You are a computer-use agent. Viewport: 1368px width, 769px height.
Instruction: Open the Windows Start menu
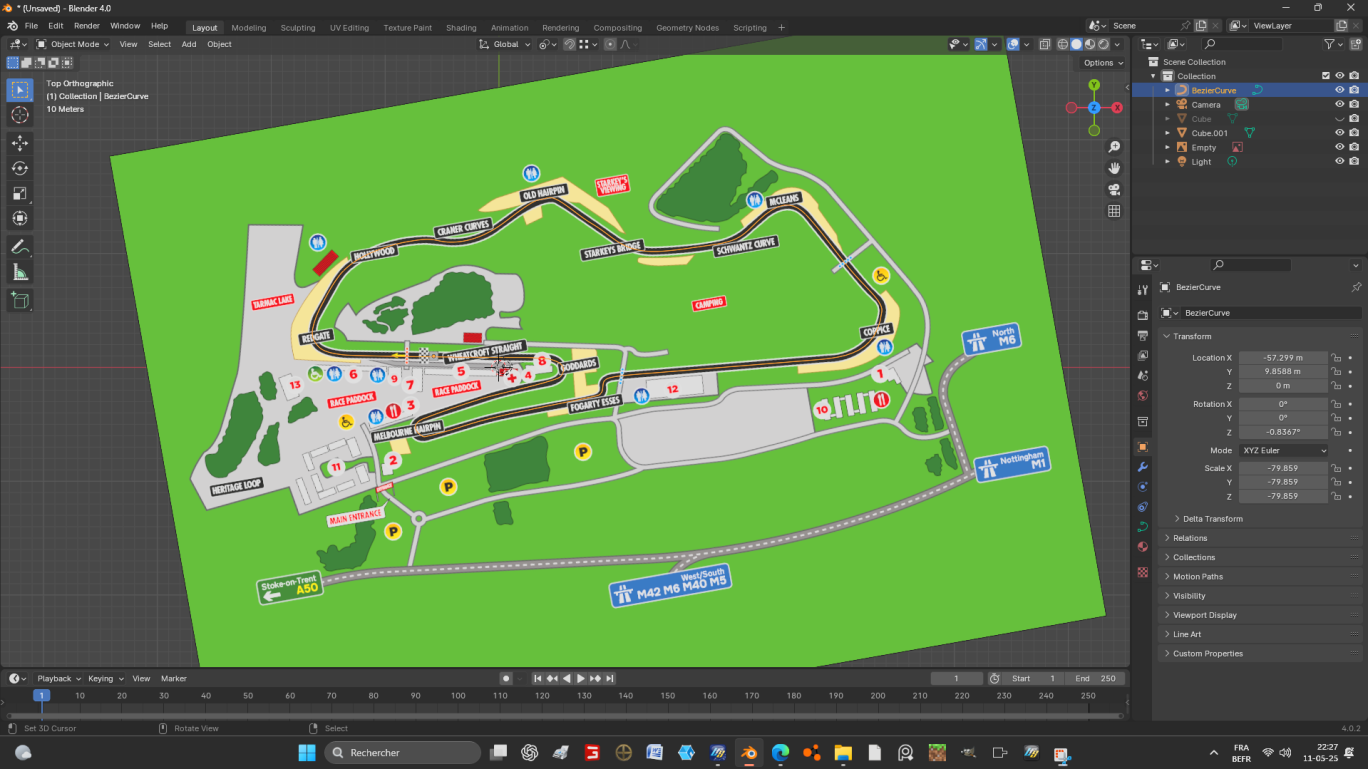(x=306, y=752)
